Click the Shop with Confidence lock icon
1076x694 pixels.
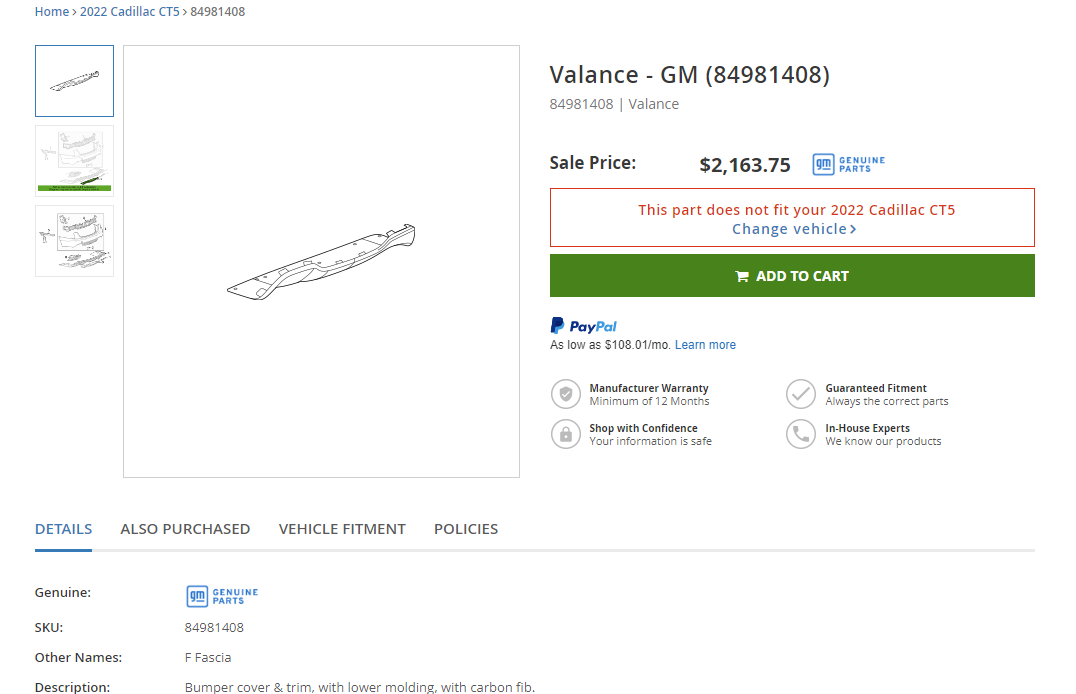tap(566, 434)
